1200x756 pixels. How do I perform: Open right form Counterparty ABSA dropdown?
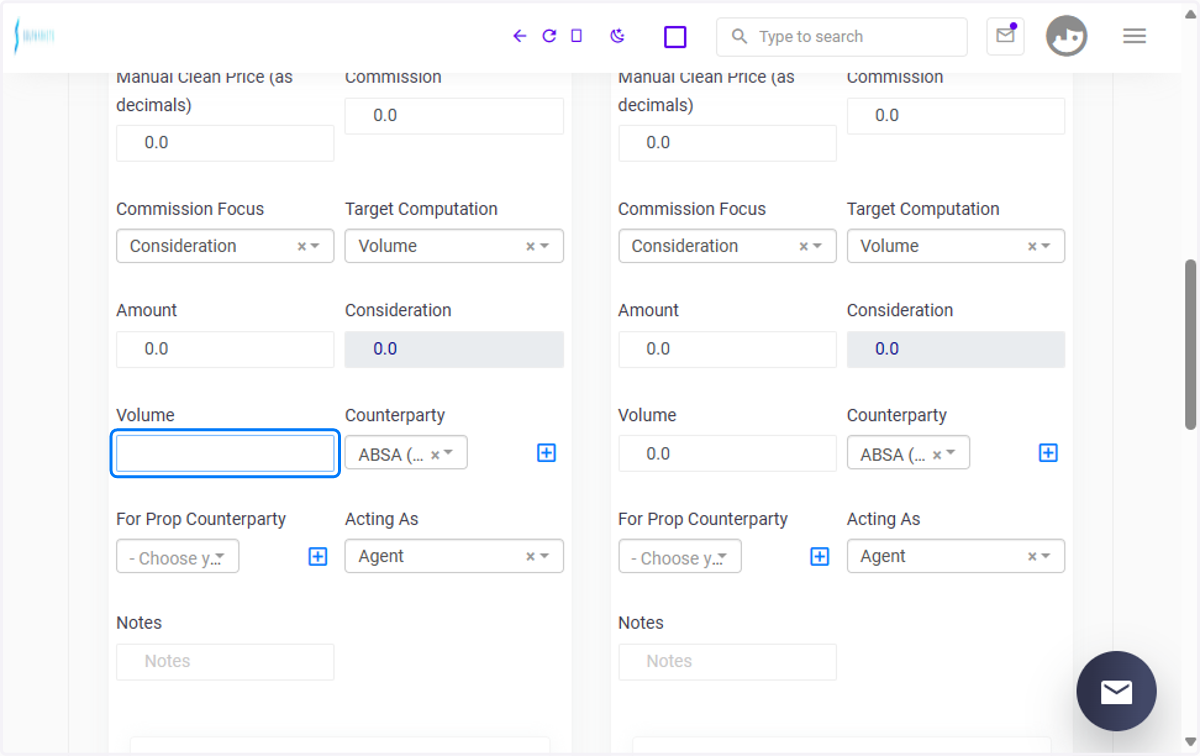tap(908, 453)
